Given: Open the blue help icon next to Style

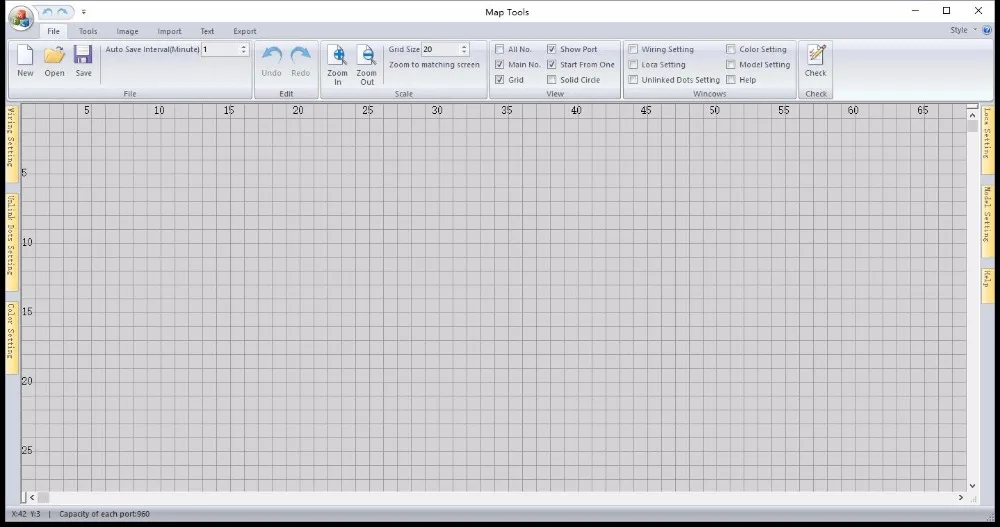Looking at the screenshot, I should pyautogui.click(x=987, y=30).
